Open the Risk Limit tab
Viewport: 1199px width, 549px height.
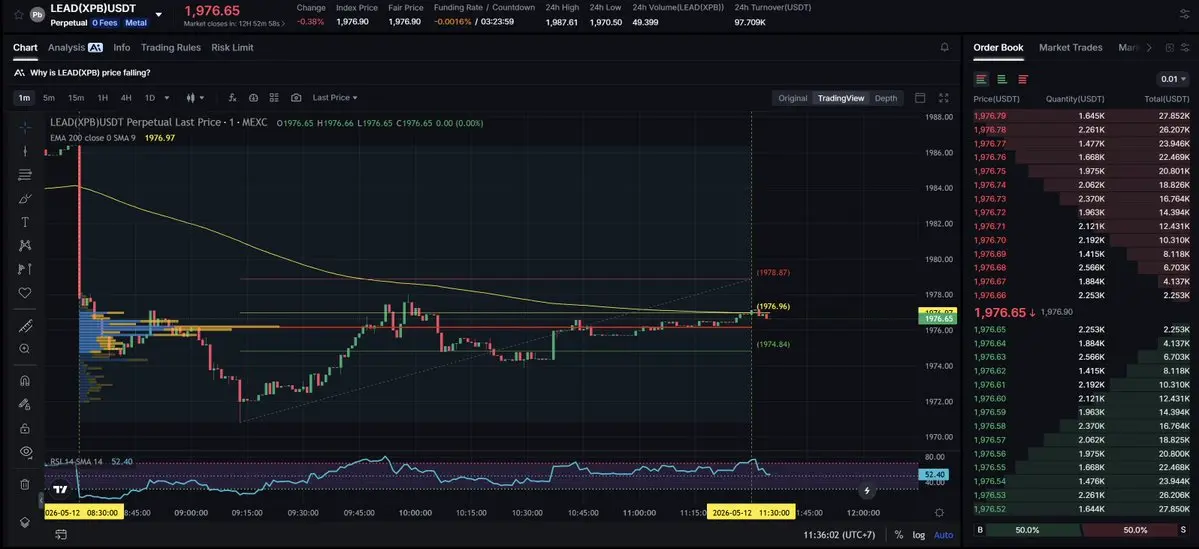[232, 47]
